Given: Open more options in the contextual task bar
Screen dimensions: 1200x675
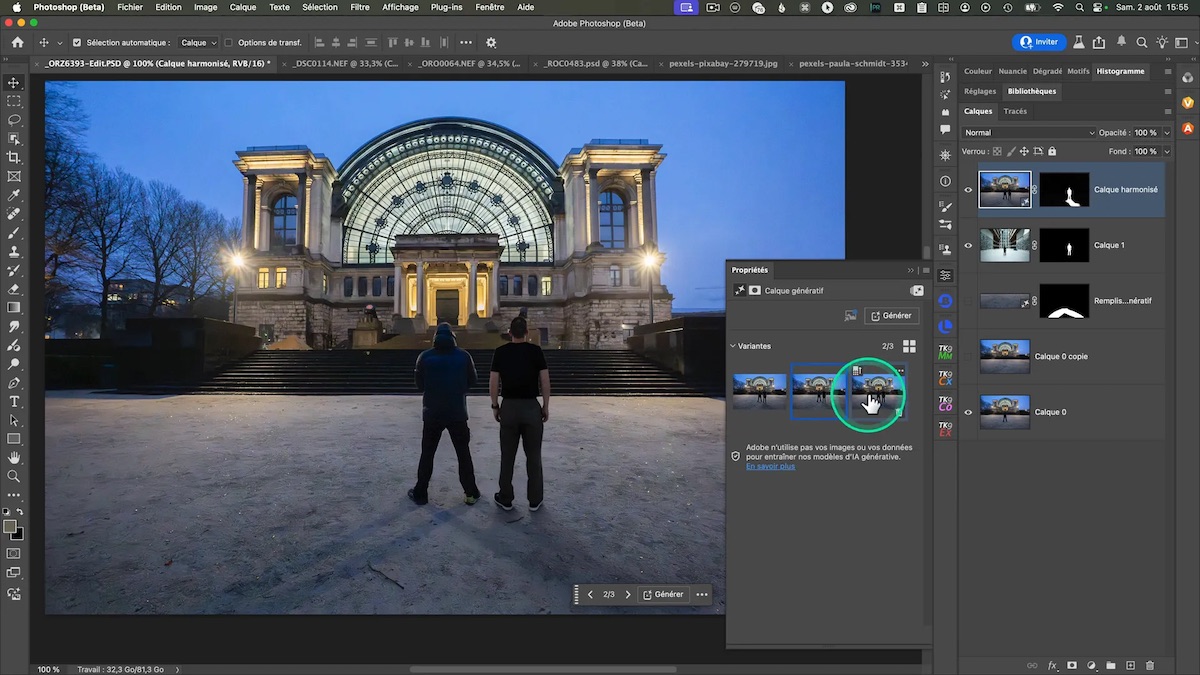Looking at the screenshot, I should (x=702, y=594).
